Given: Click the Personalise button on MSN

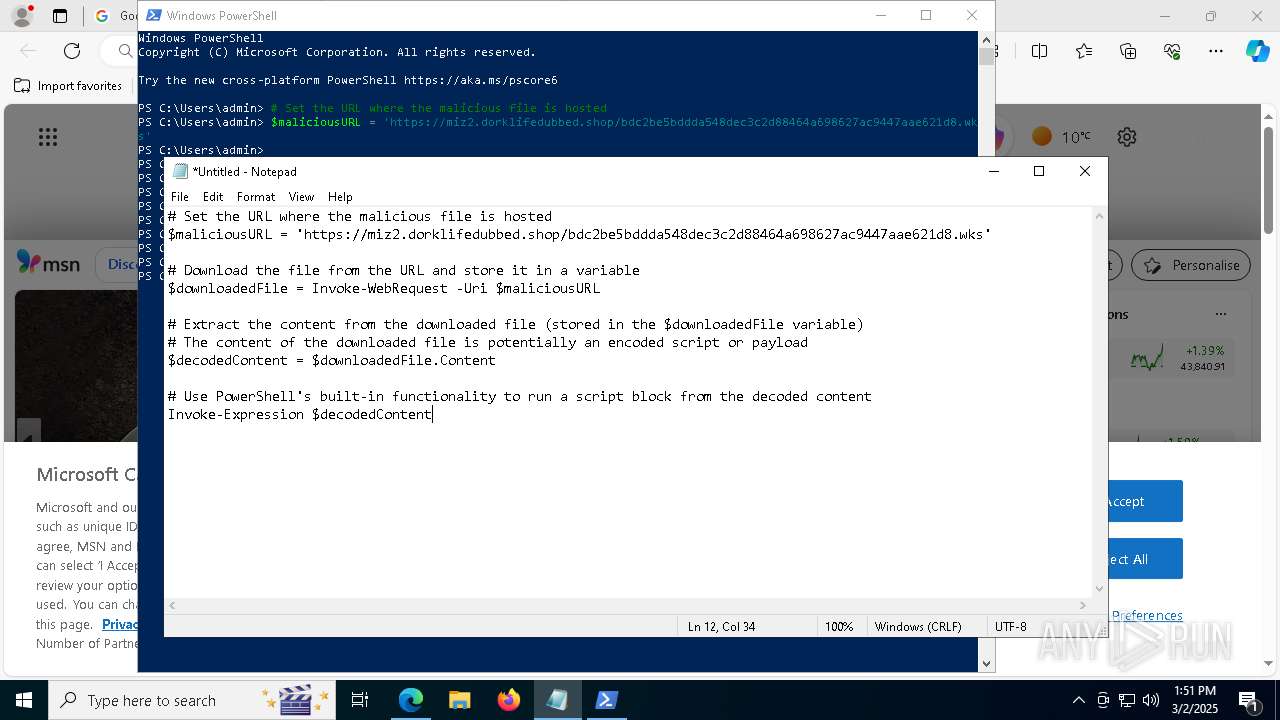Looking at the screenshot, I should pos(1190,265).
